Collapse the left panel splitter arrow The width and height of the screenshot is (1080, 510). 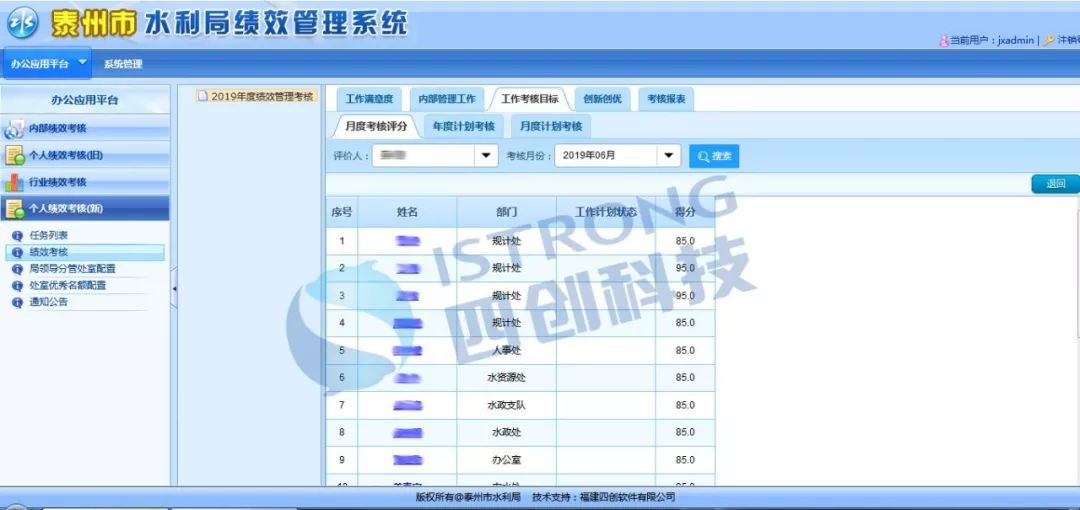click(x=174, y=287)
